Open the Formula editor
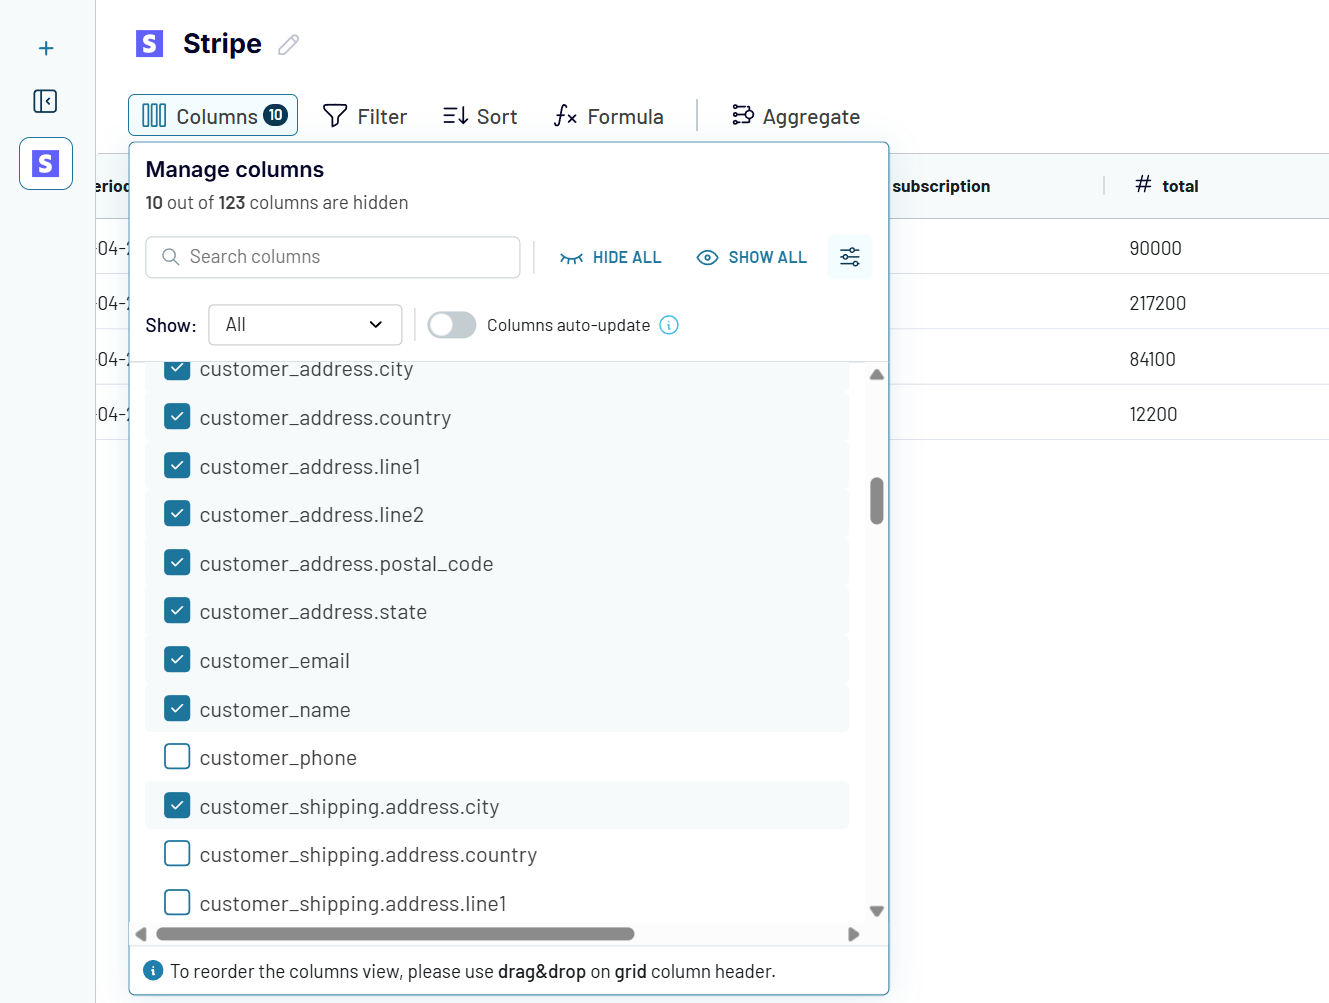1329x1003 pixels. [x=609, y=116]
